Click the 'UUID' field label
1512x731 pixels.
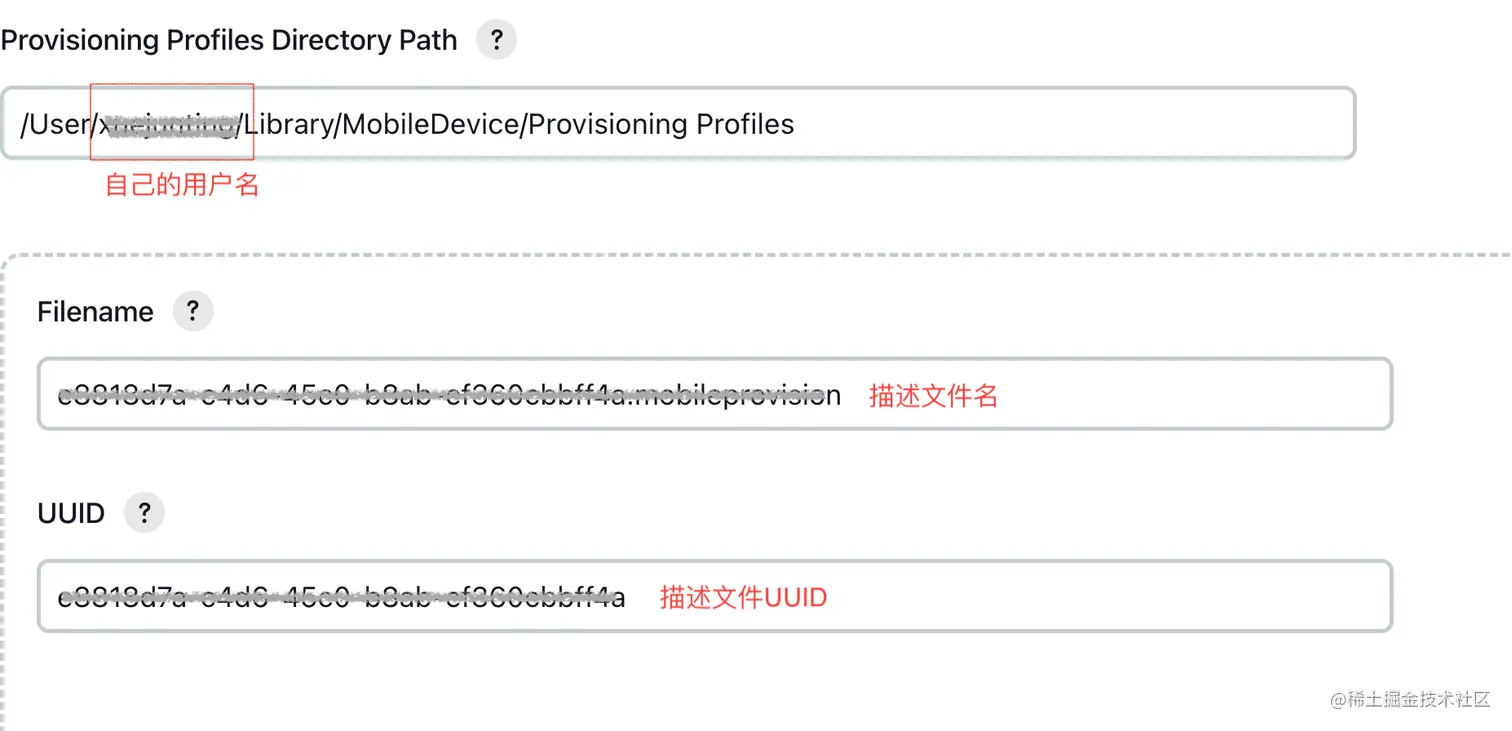(x=71, y=514)
